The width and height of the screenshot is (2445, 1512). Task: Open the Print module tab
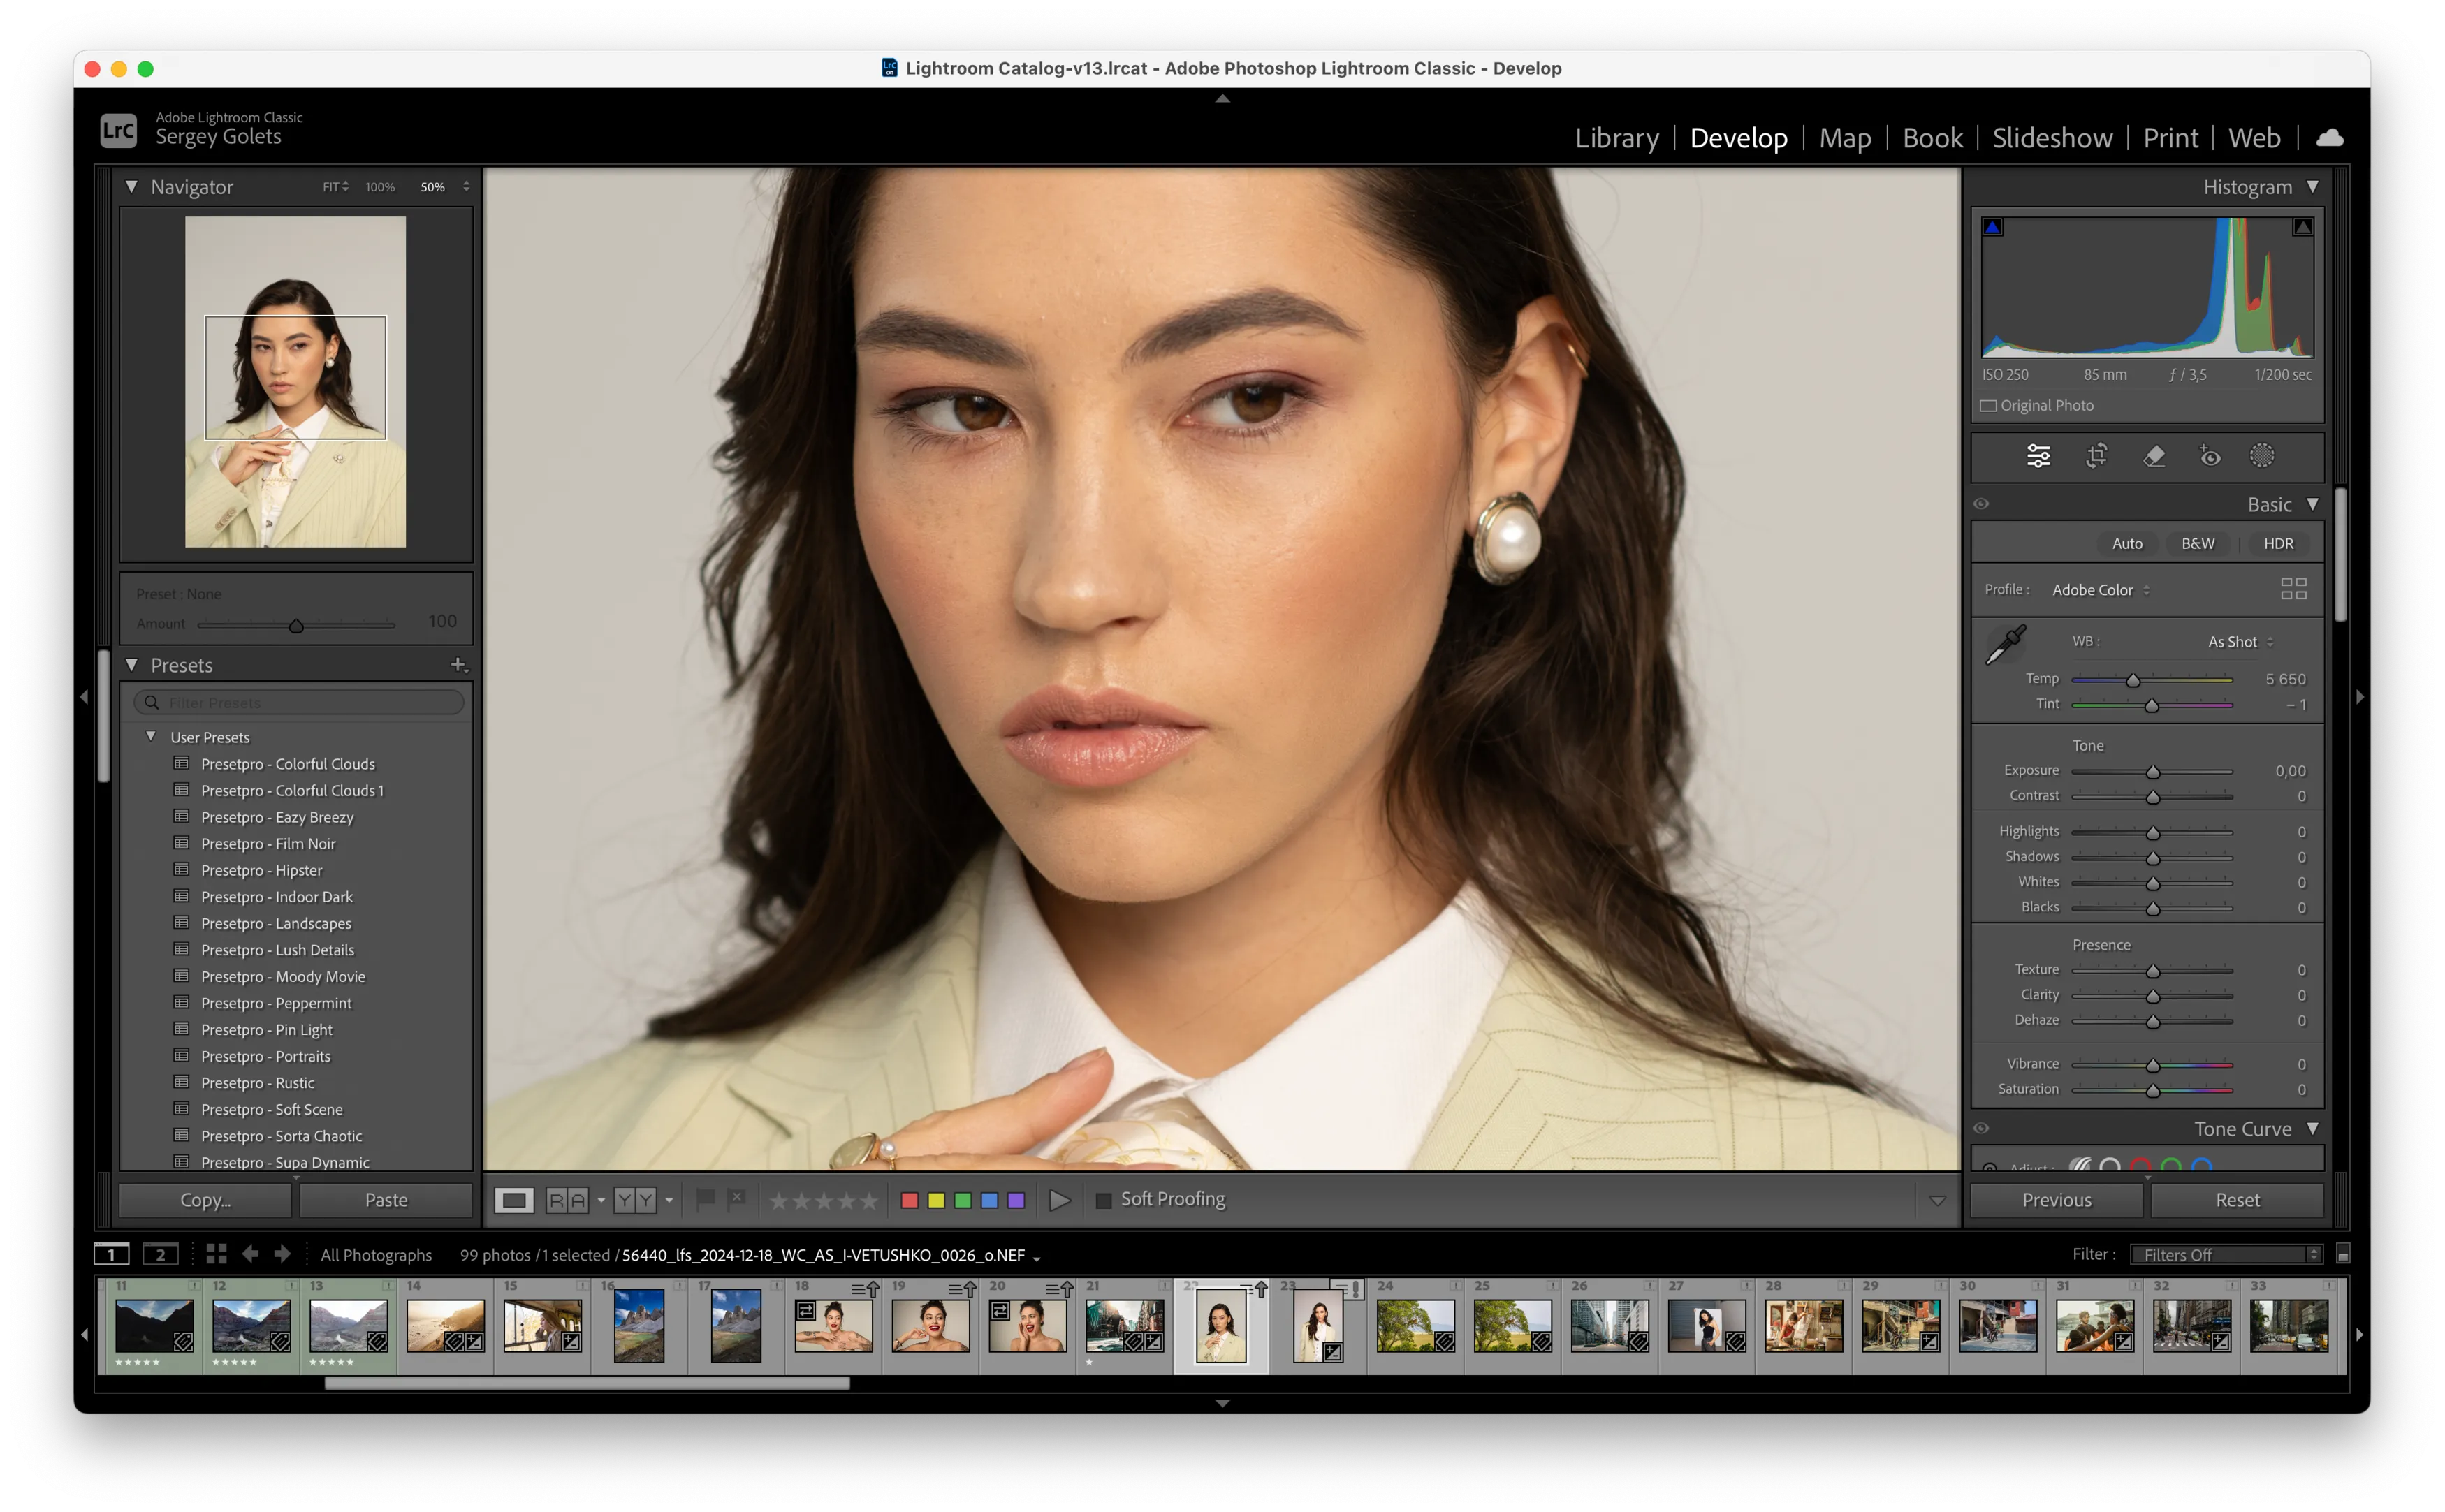pos(2170,138)
